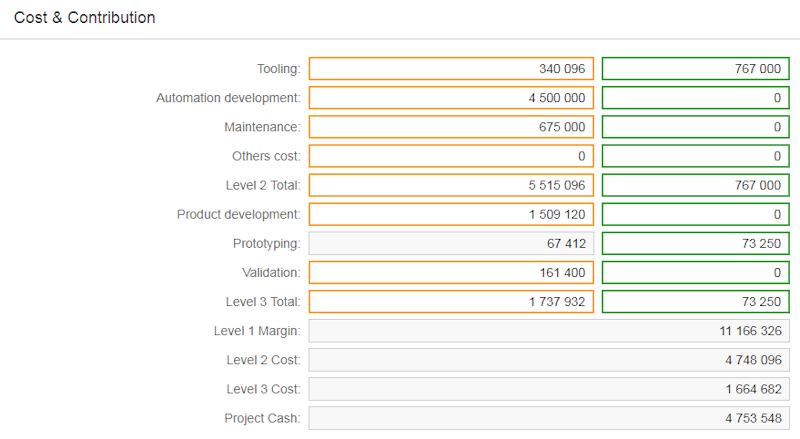Screen dimensions: 800x439
Task: Select the green Others cost field
Action: 695,156
